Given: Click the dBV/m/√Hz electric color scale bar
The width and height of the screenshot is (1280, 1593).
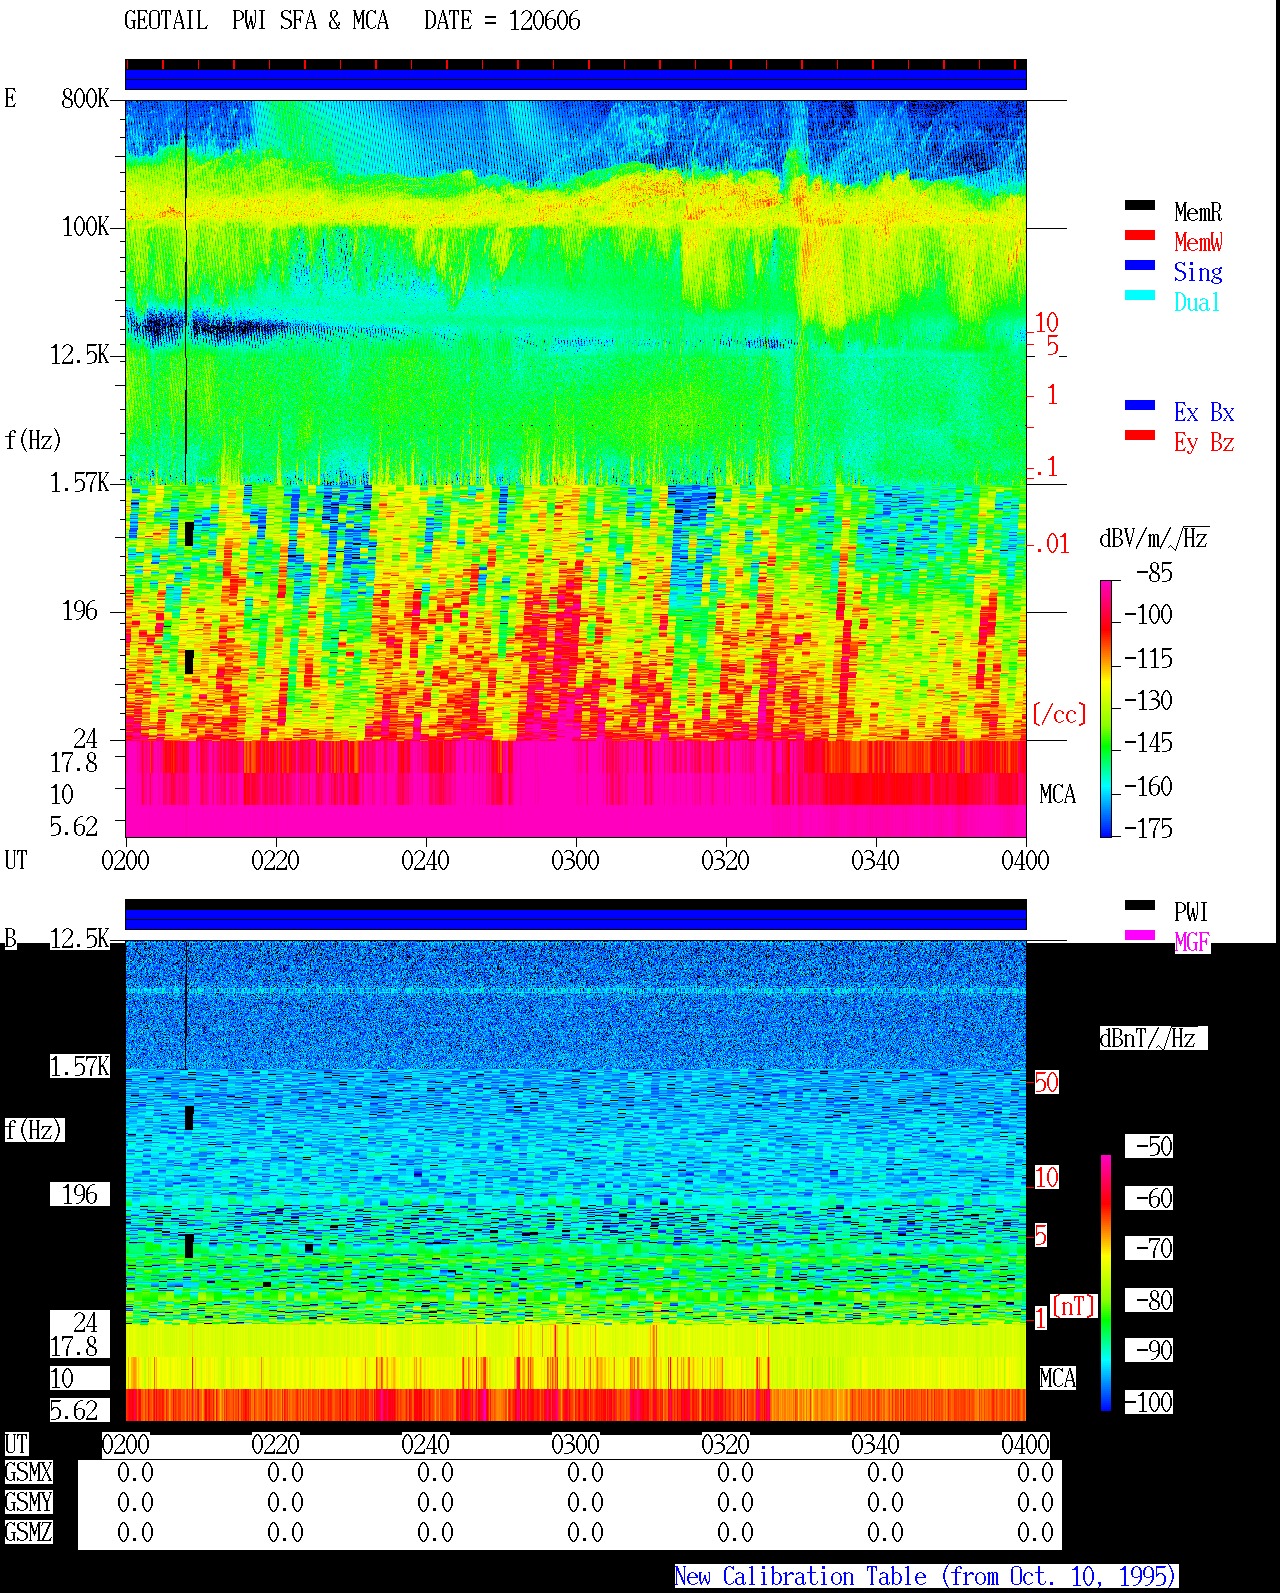Looking at the screenshot, I should coord(1106,708).
